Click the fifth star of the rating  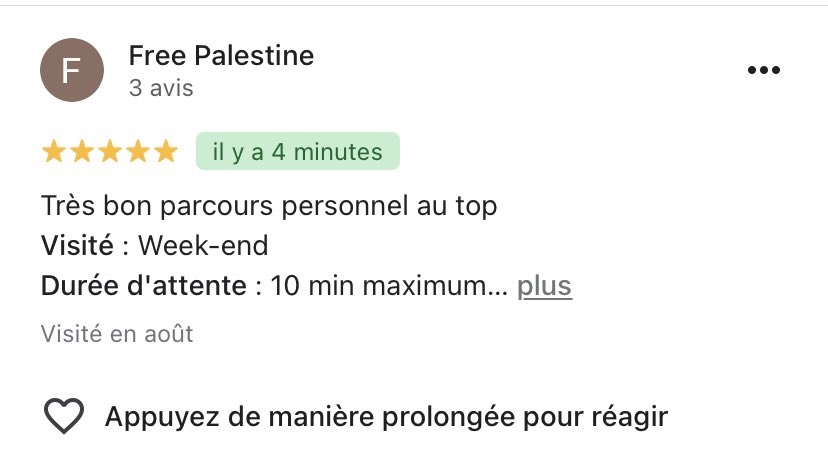165,152
